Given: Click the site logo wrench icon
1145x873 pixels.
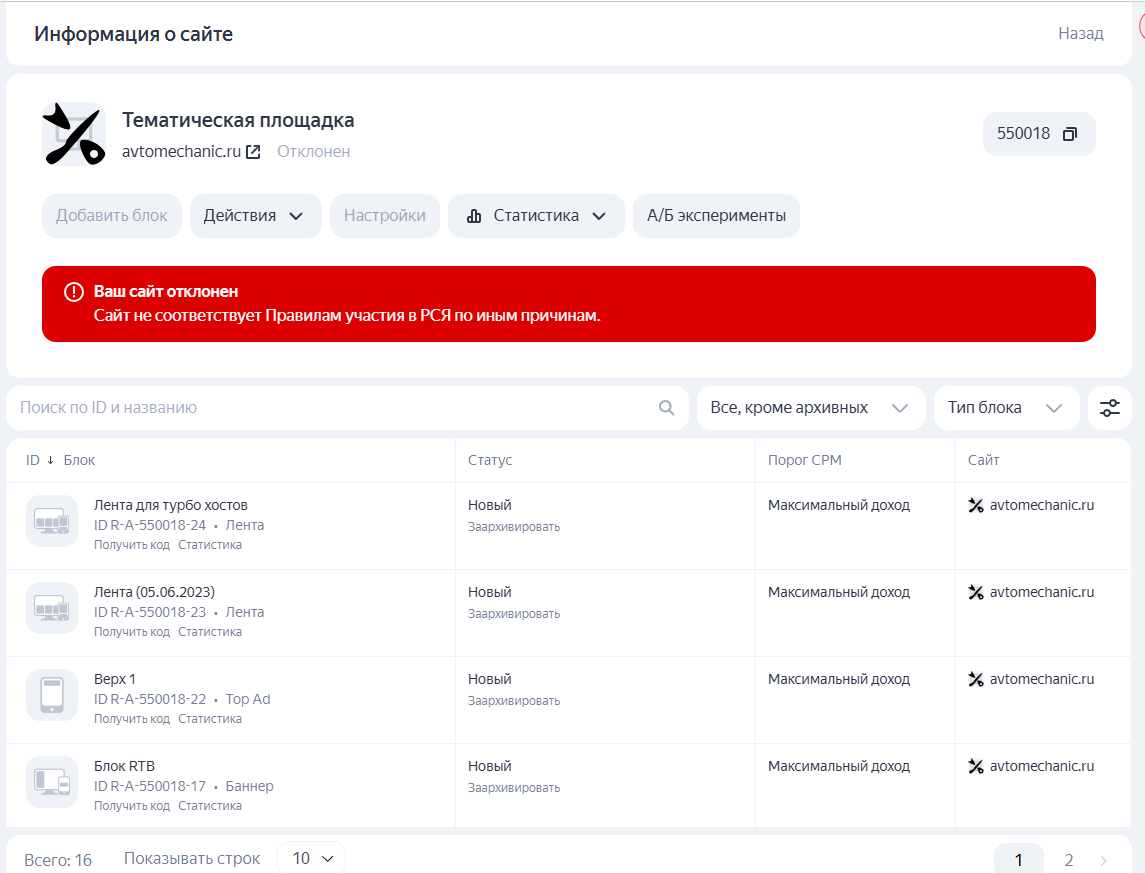Looking at the screenshot, I should [x=74, y=134].
